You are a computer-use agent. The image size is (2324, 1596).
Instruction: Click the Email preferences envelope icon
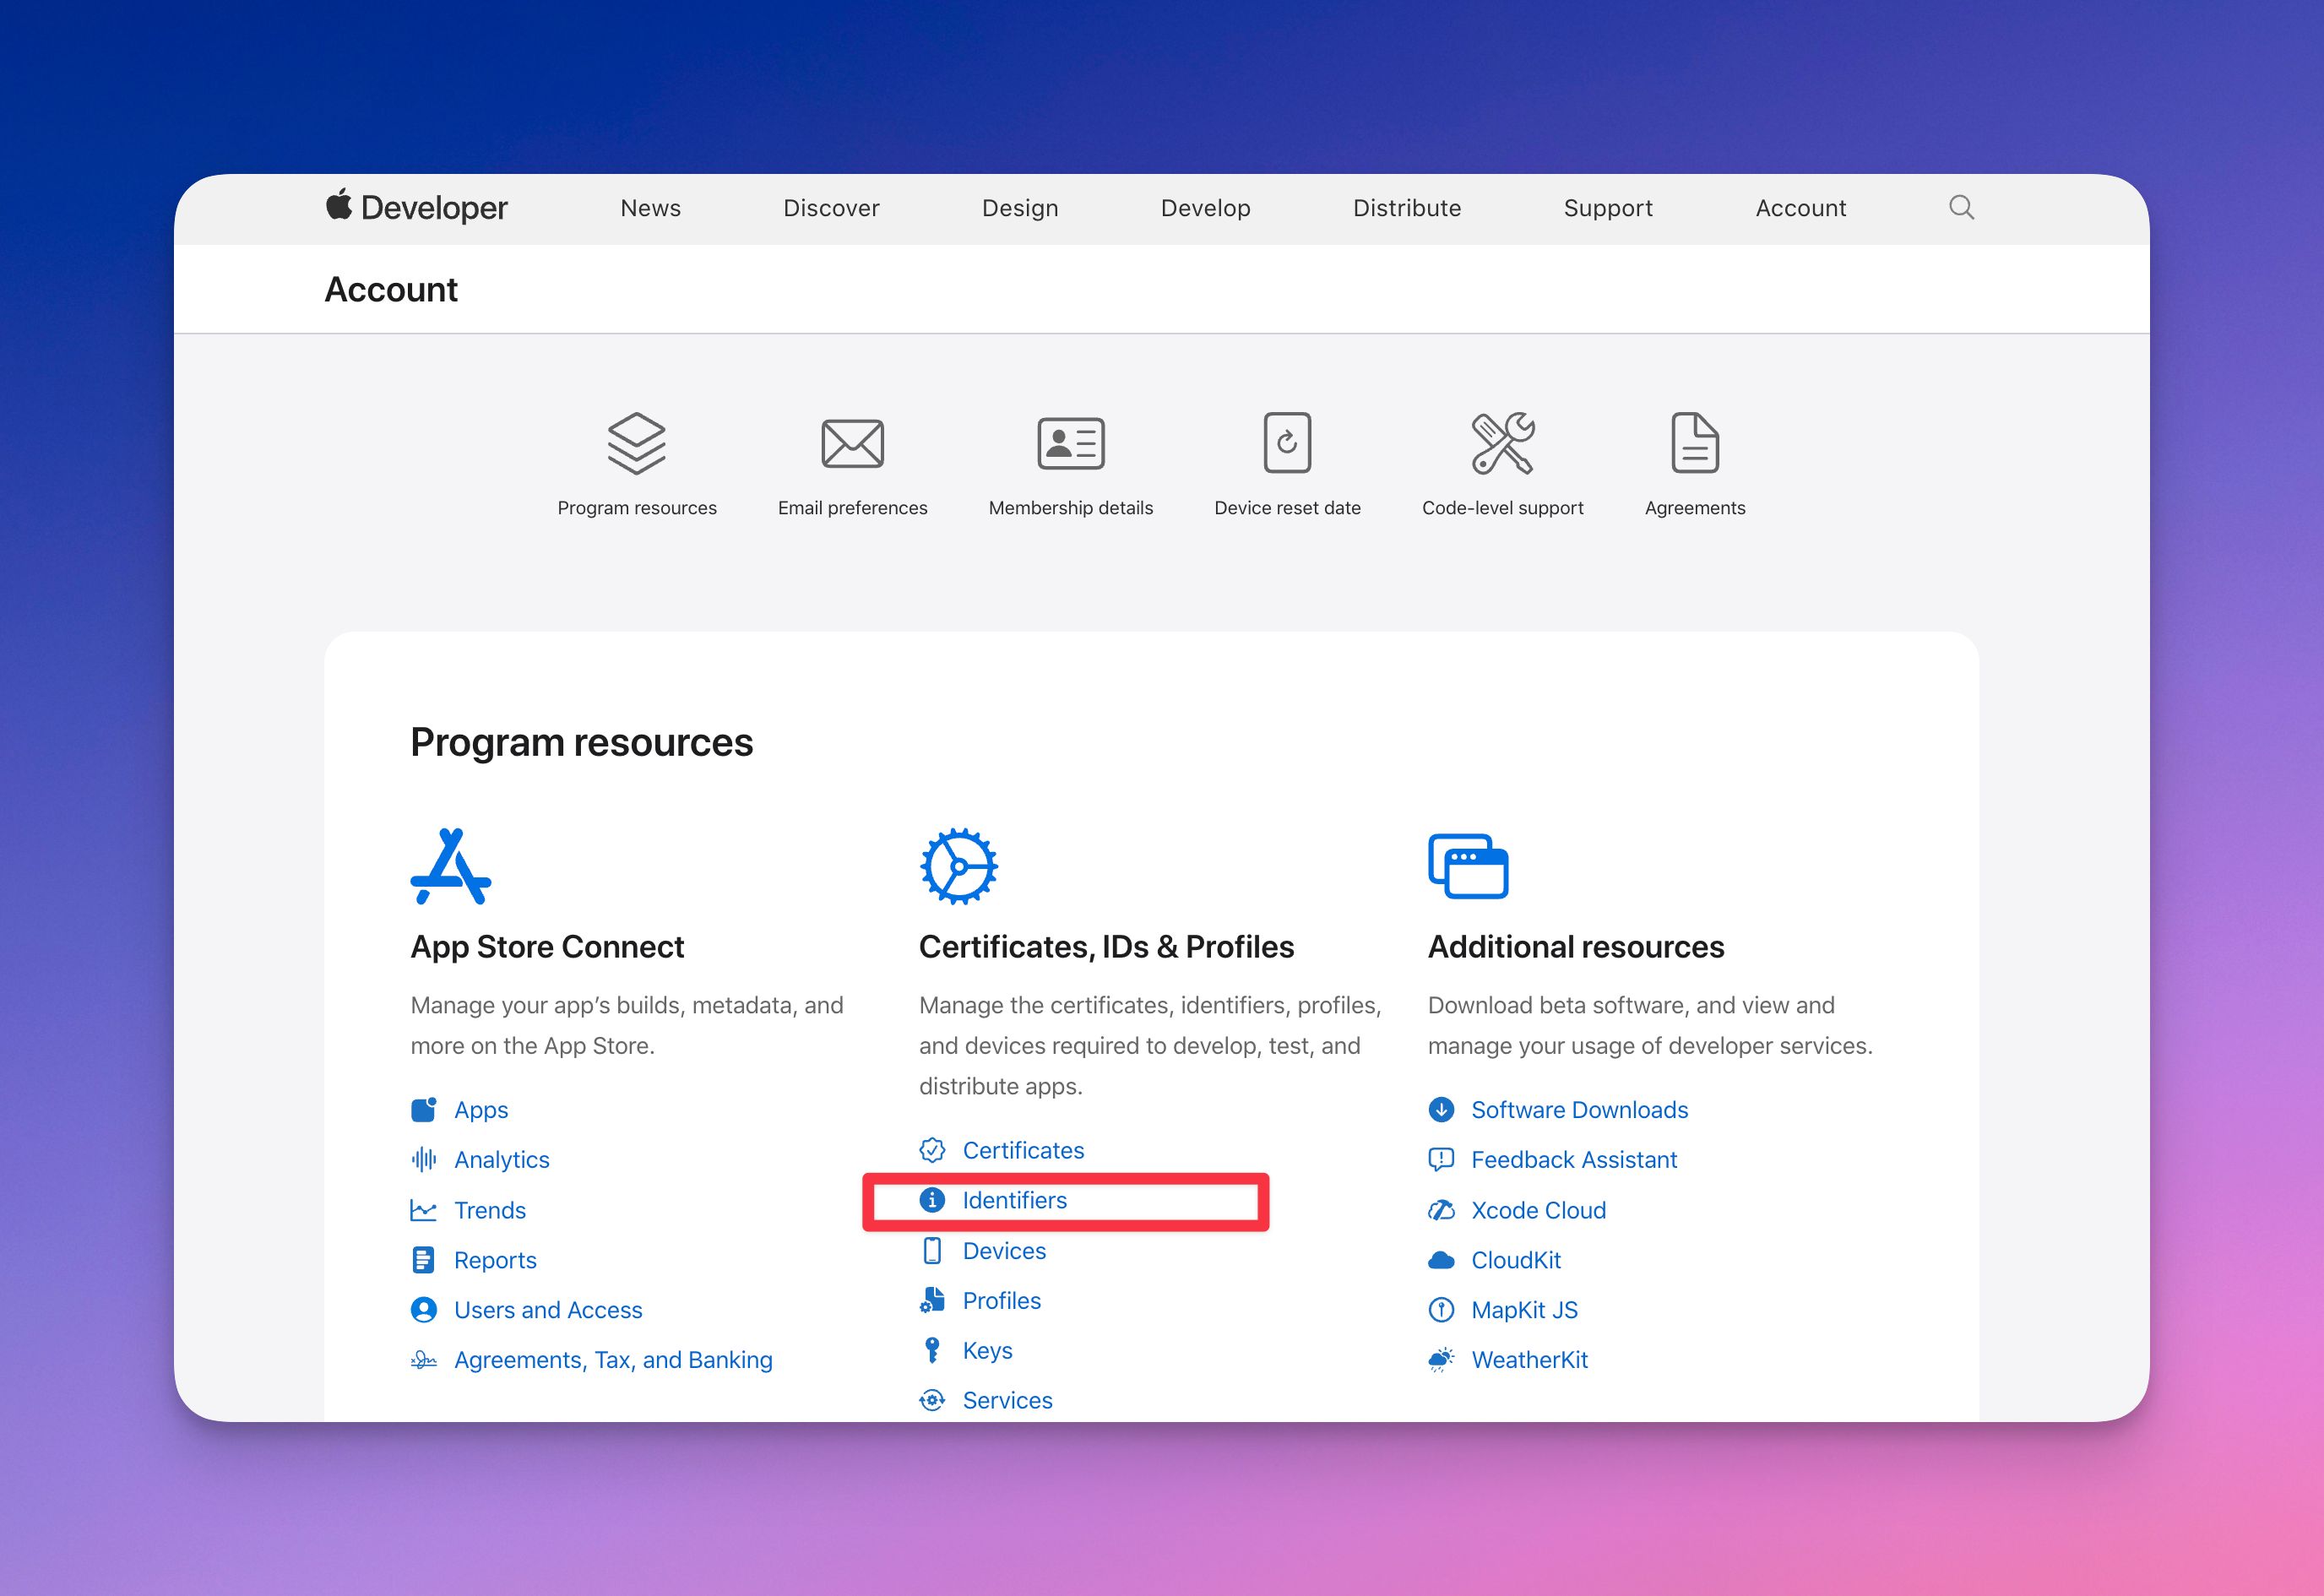click(852, 443)
